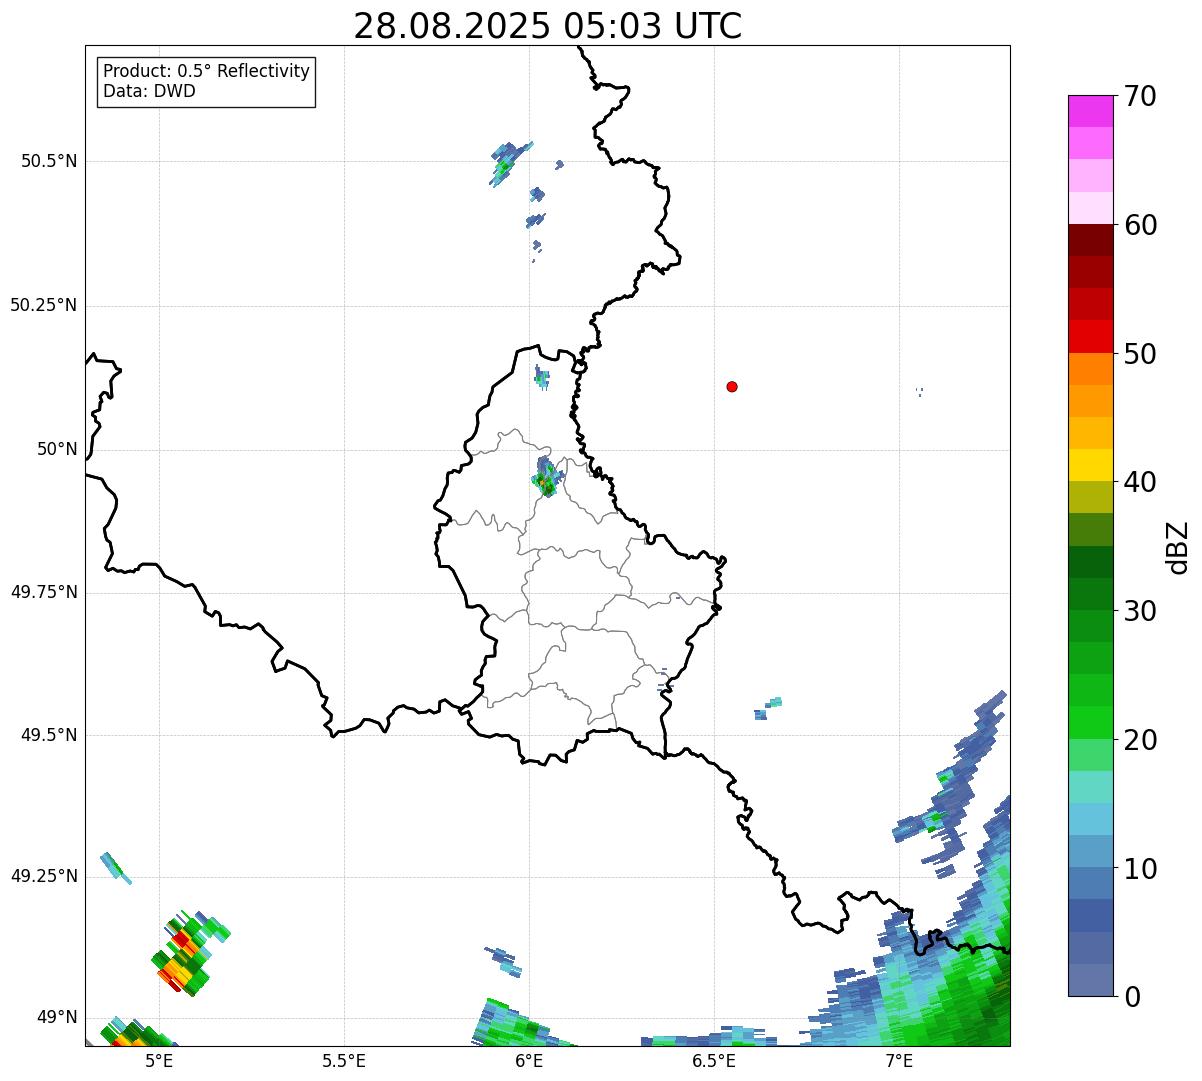Screen dimensions: 1202x1081
Task: Click the colorbar 40 tick label
Action: pos(1140,482)
